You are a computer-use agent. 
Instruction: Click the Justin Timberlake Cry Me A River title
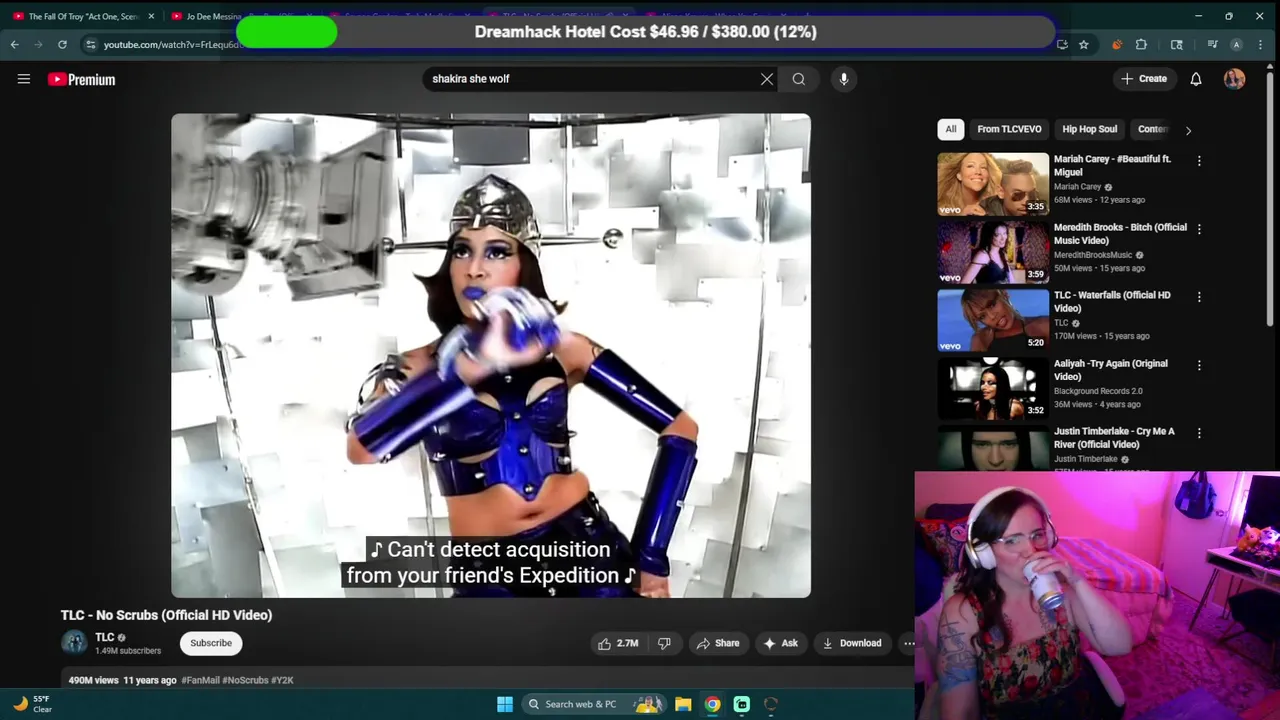coord(1114,437)
